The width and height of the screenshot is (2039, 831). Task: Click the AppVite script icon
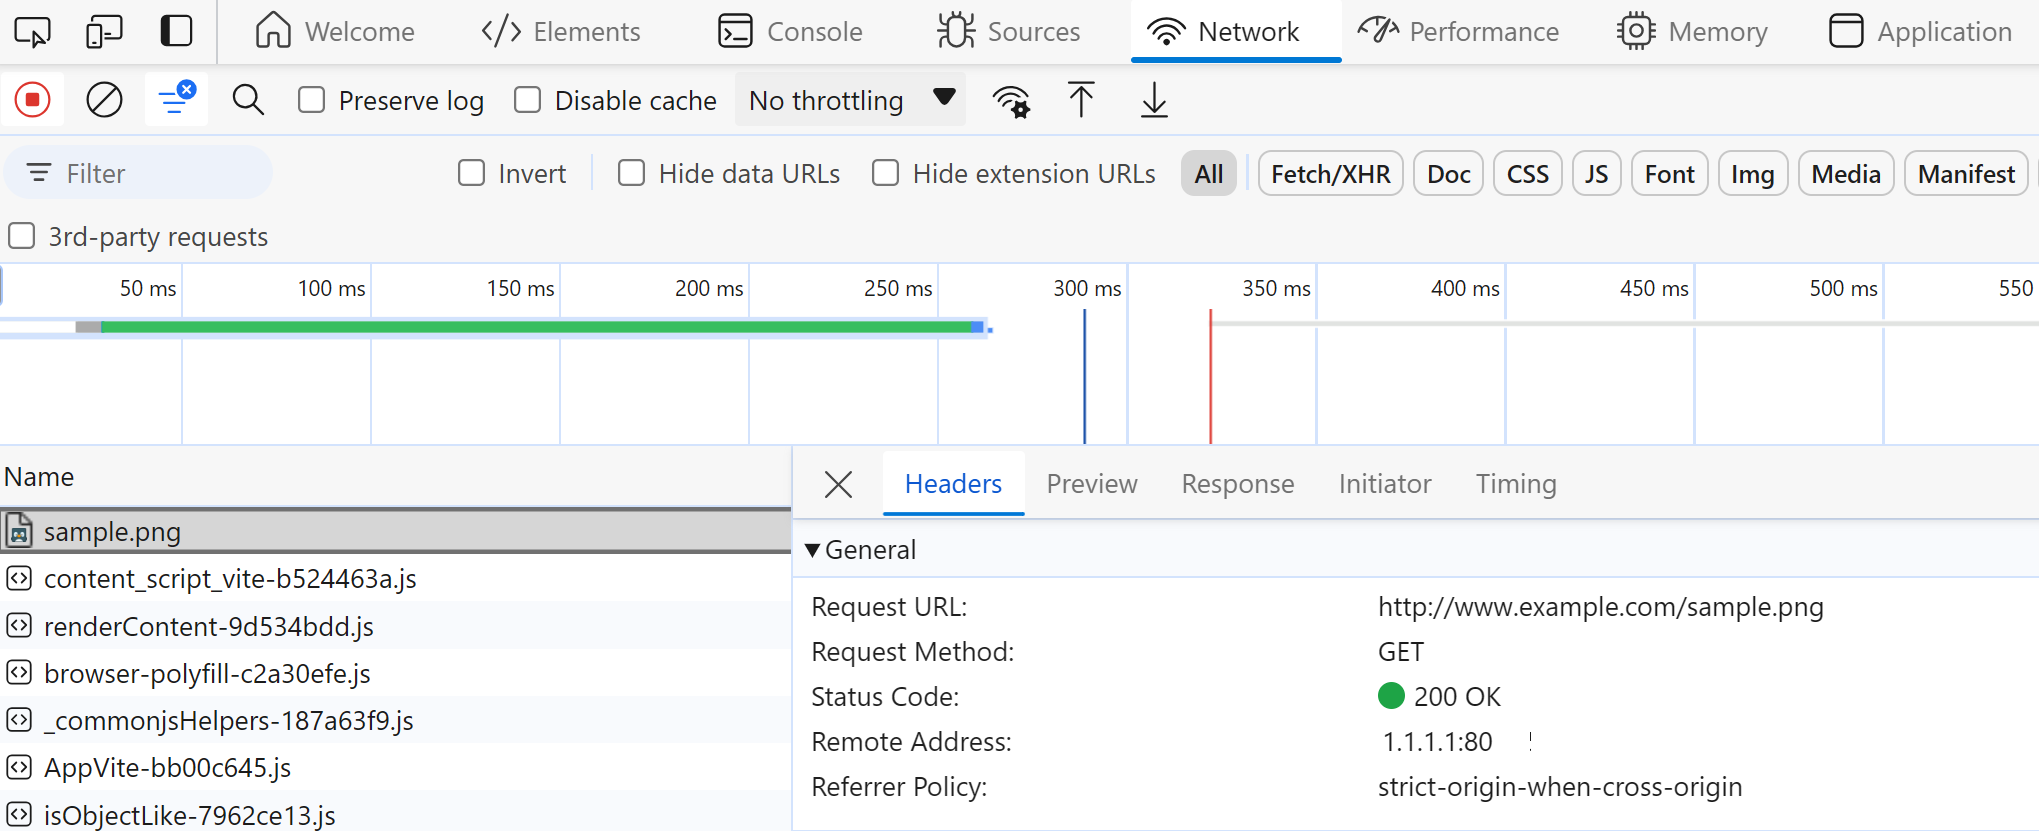[x=19, y=767]
